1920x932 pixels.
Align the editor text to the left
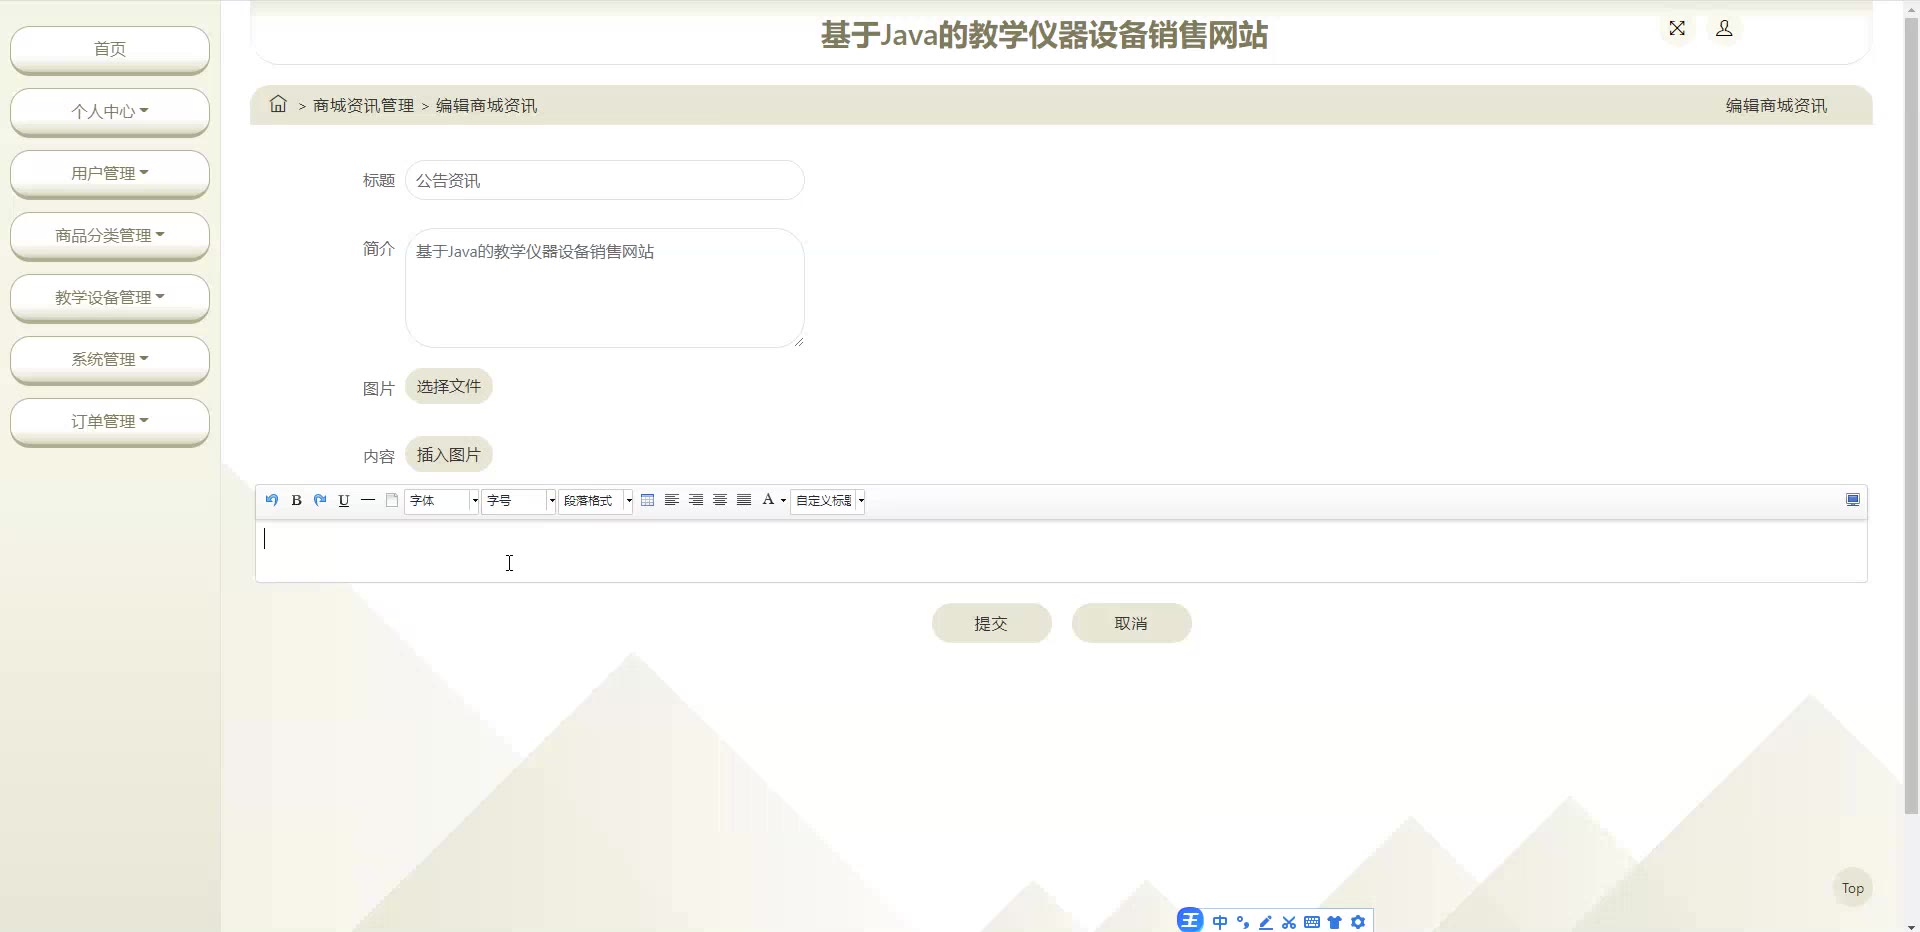pos(672,500)
